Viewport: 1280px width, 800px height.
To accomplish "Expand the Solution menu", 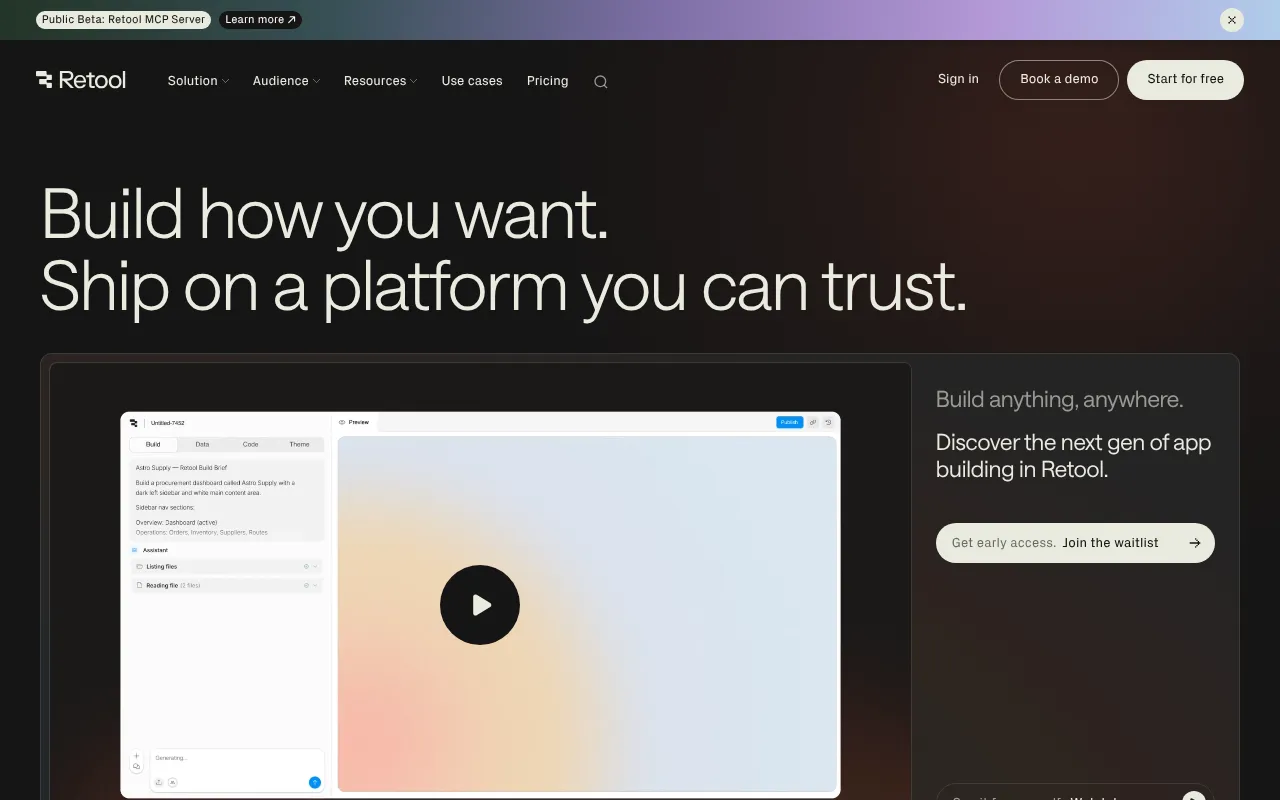I will pos(198,81).
